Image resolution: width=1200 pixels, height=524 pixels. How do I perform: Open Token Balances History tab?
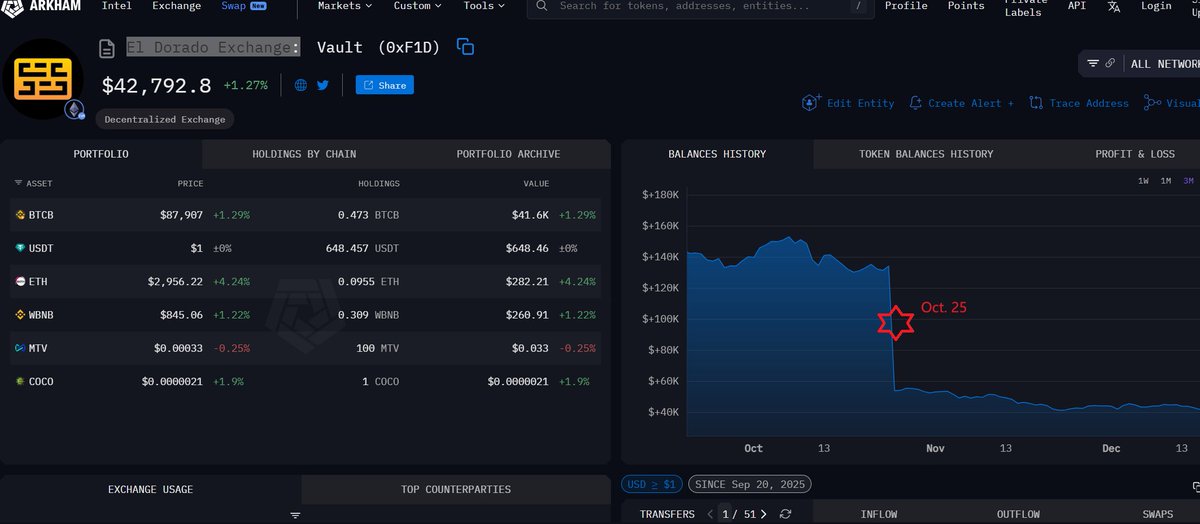(x=926, y=154)
